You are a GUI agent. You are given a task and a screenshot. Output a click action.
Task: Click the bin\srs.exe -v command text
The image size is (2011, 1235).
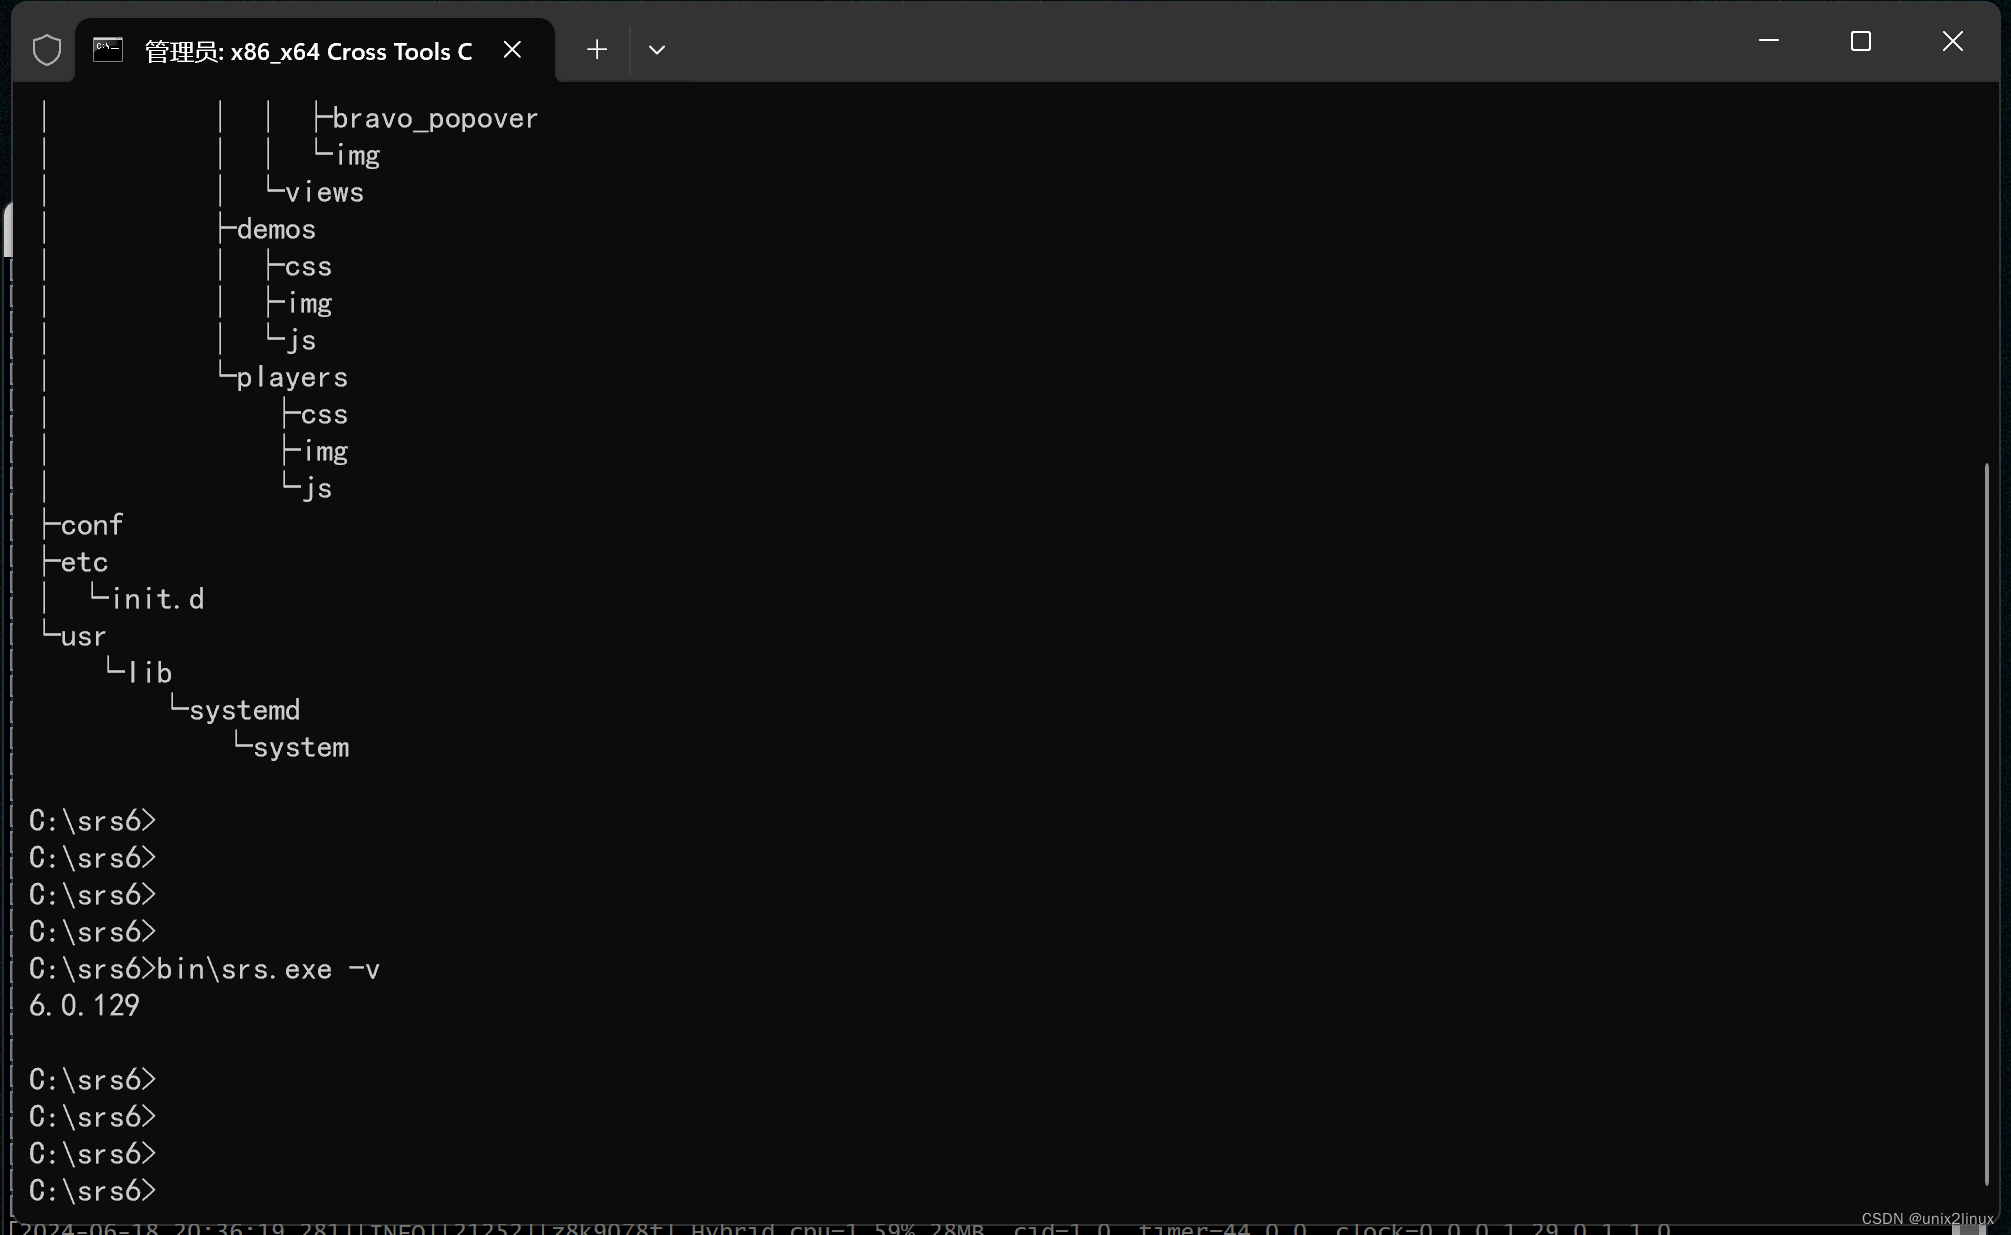click(x=268, y=970)
